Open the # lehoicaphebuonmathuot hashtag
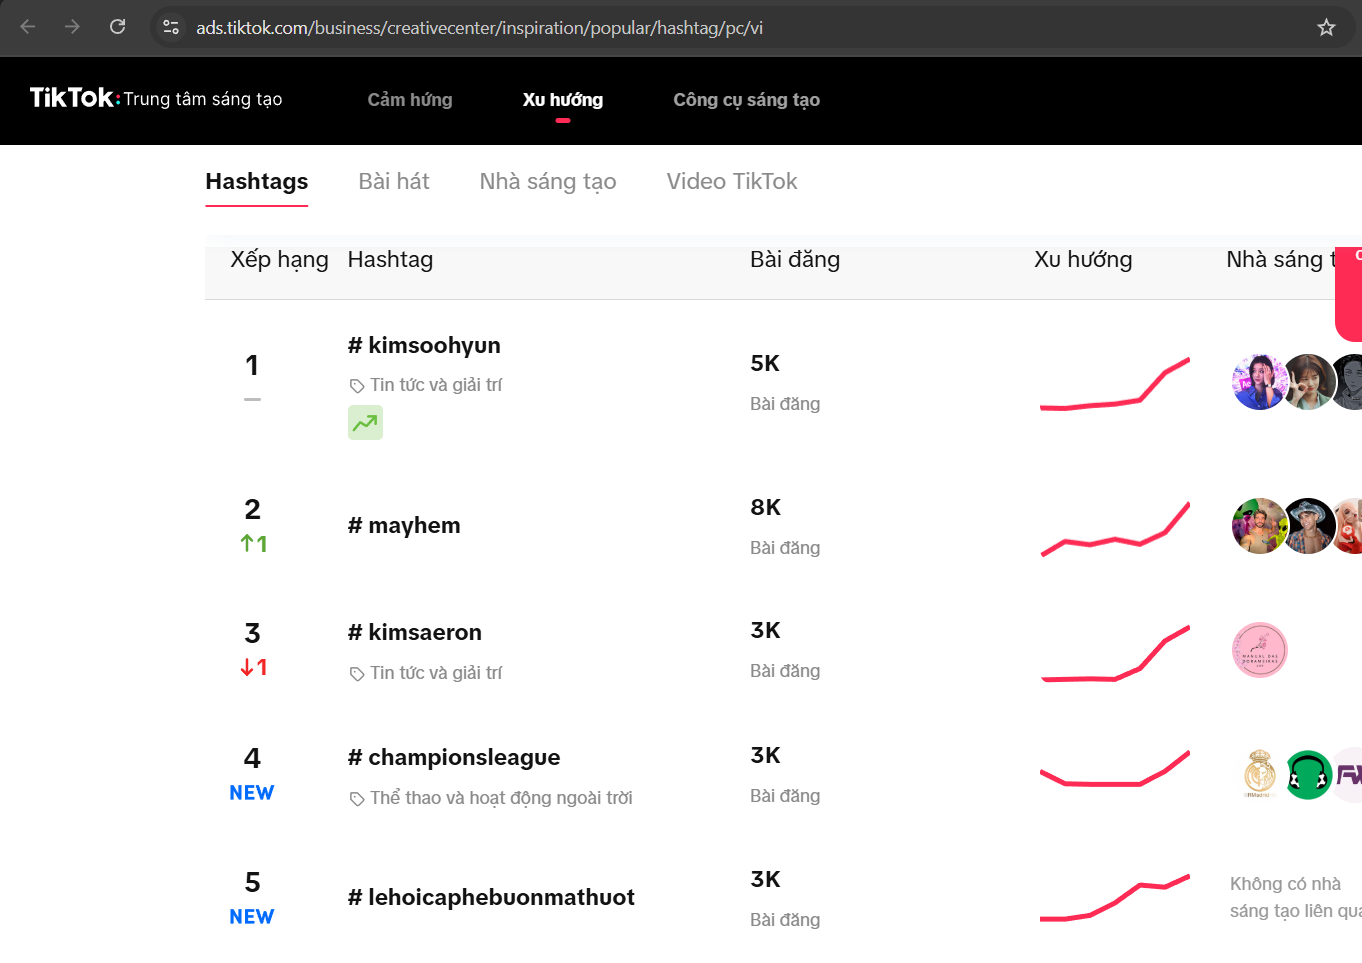This screenshot has width=1362, height=963. [491, 898]
